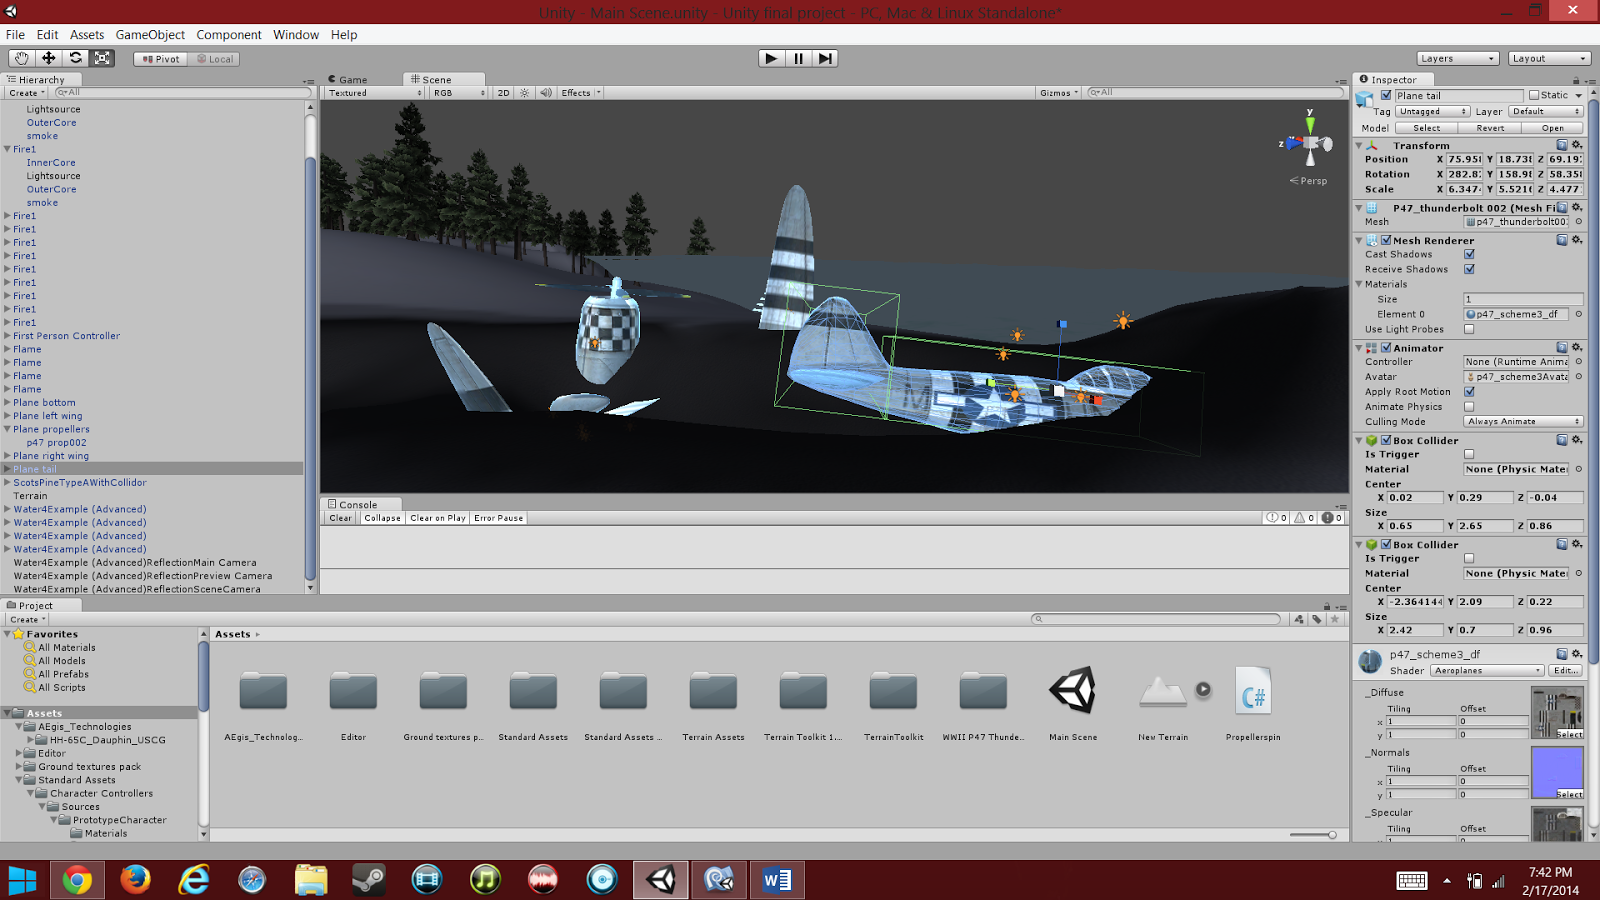
Task: Open the Component menu
Action: [x=229, y=35]
